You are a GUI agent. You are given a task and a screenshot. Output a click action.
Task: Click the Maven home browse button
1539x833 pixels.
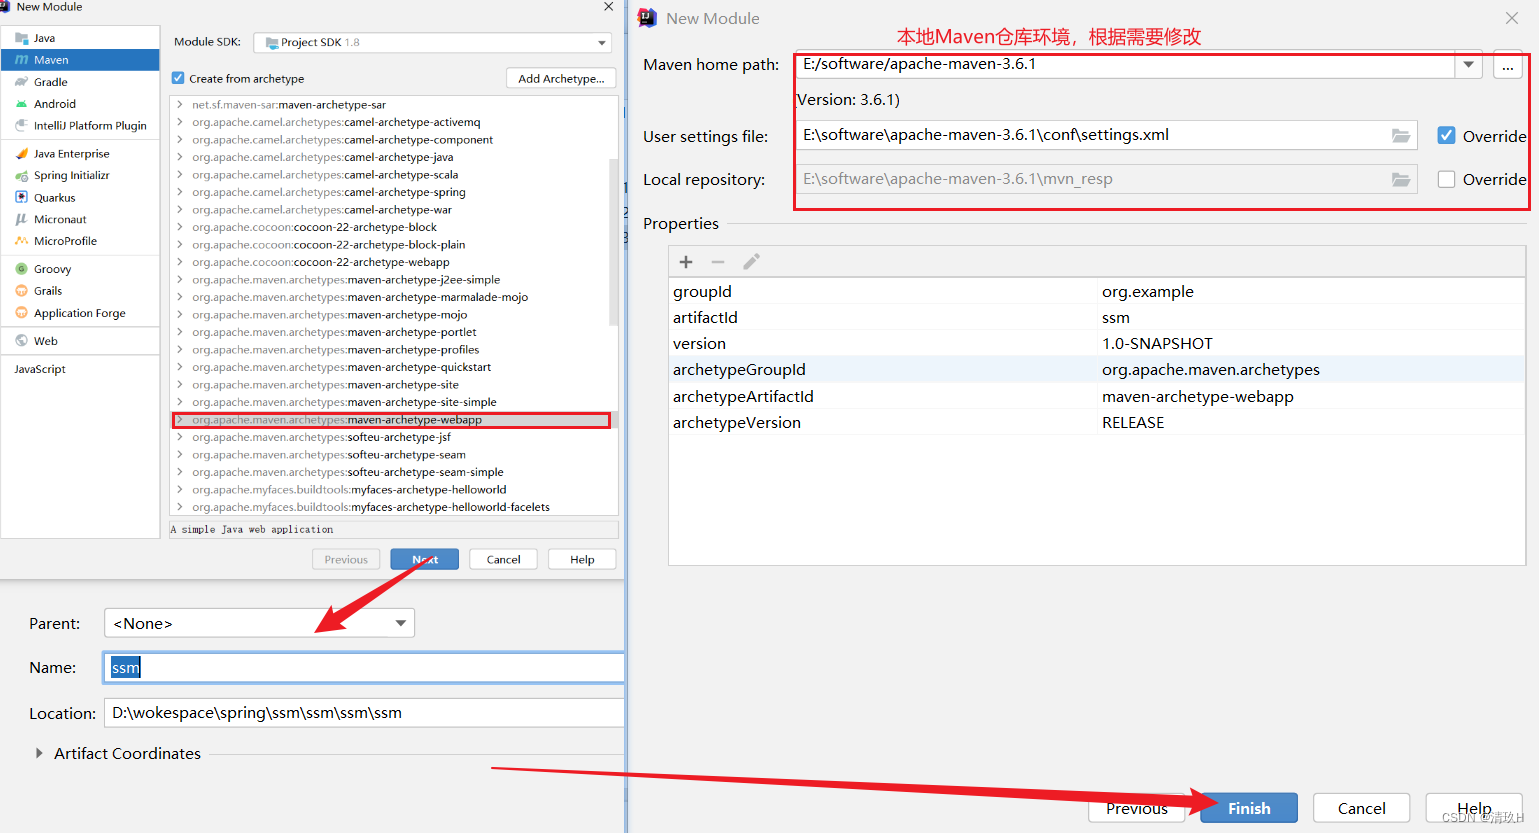[1508, 66]
